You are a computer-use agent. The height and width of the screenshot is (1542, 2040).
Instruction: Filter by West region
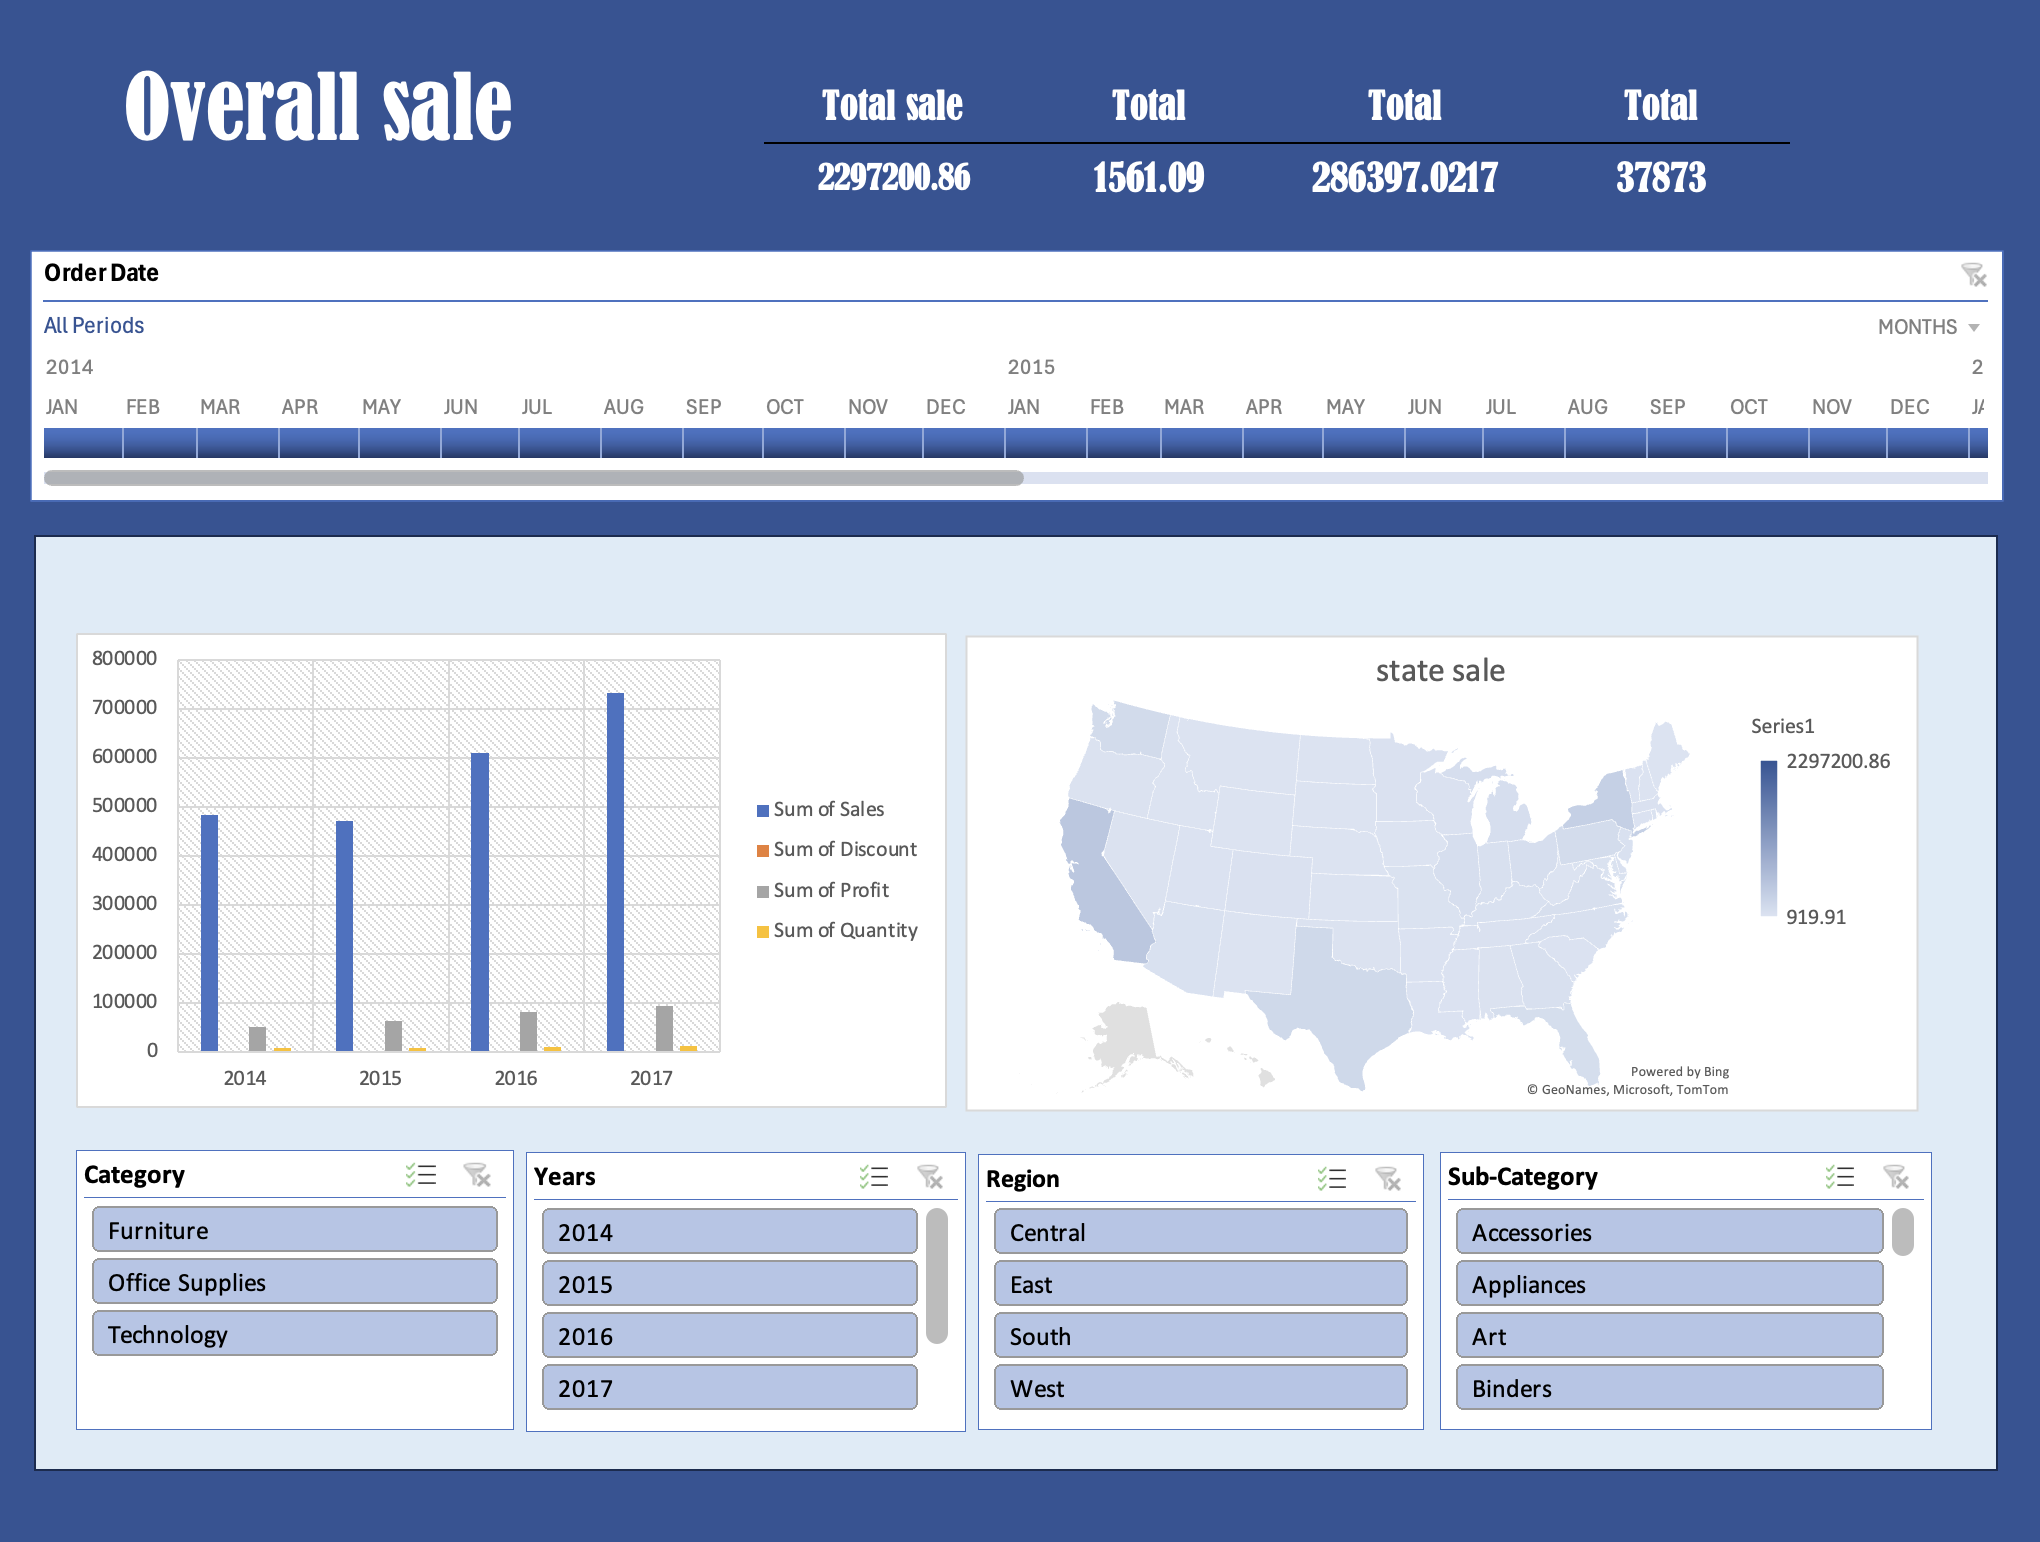(1201, 1388)
